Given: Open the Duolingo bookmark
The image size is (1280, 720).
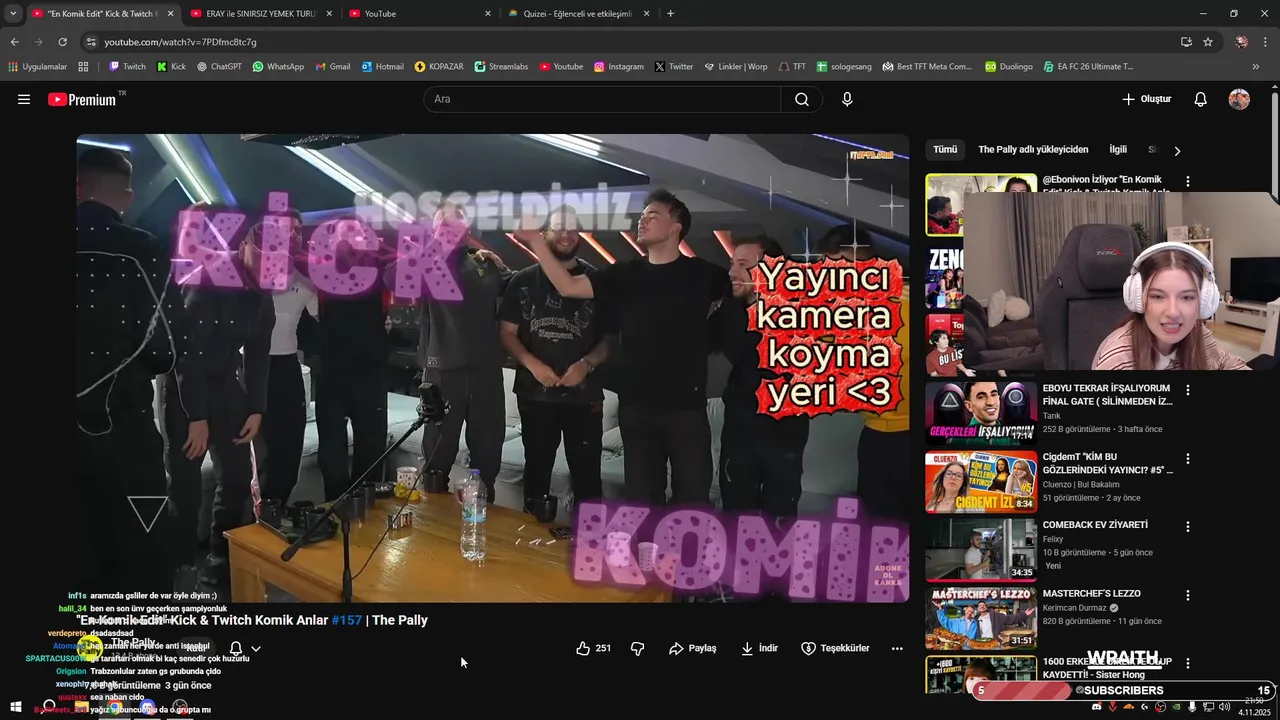Looking at the screenshot, I should tap(1008, 67).
